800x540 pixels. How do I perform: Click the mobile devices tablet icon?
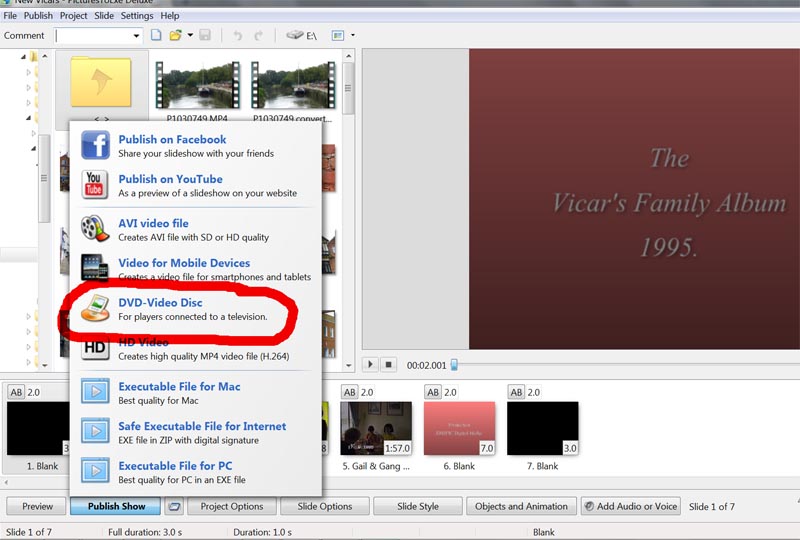[95, 267]
